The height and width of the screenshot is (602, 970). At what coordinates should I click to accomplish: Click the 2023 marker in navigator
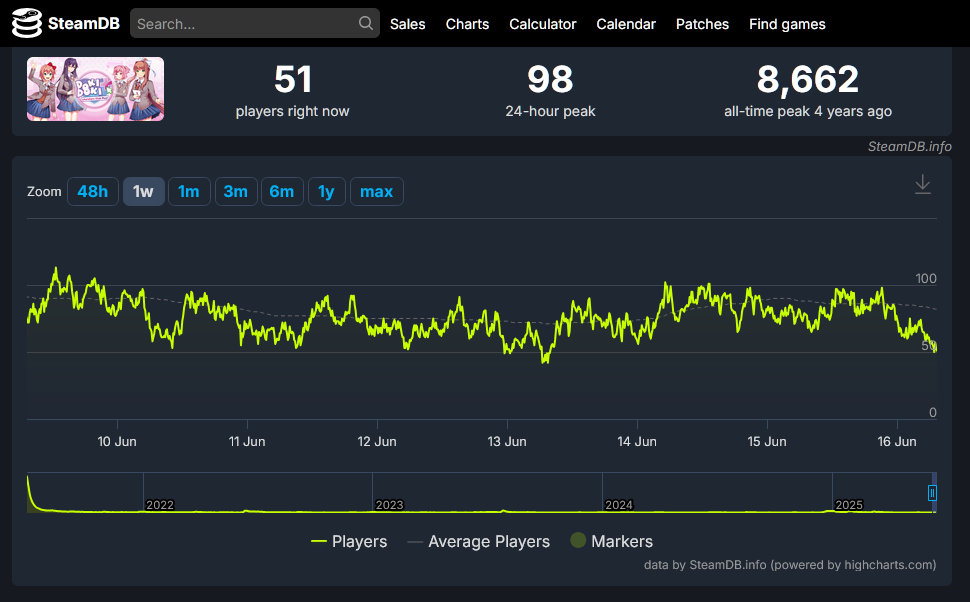[x=389, y=505]
